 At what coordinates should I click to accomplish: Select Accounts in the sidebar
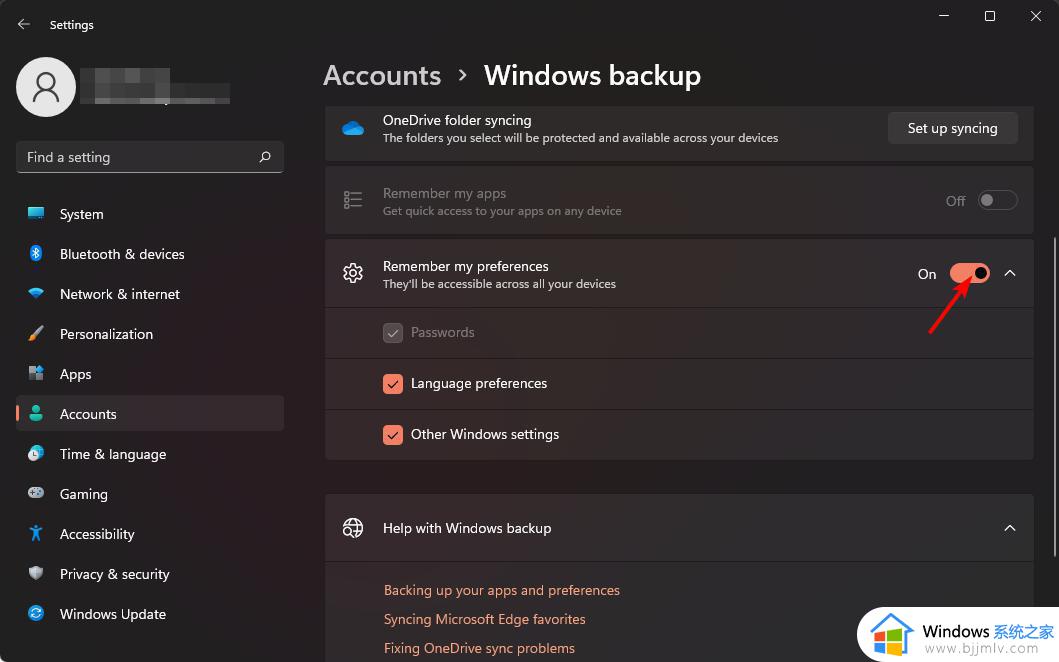(x=150, y=413)
